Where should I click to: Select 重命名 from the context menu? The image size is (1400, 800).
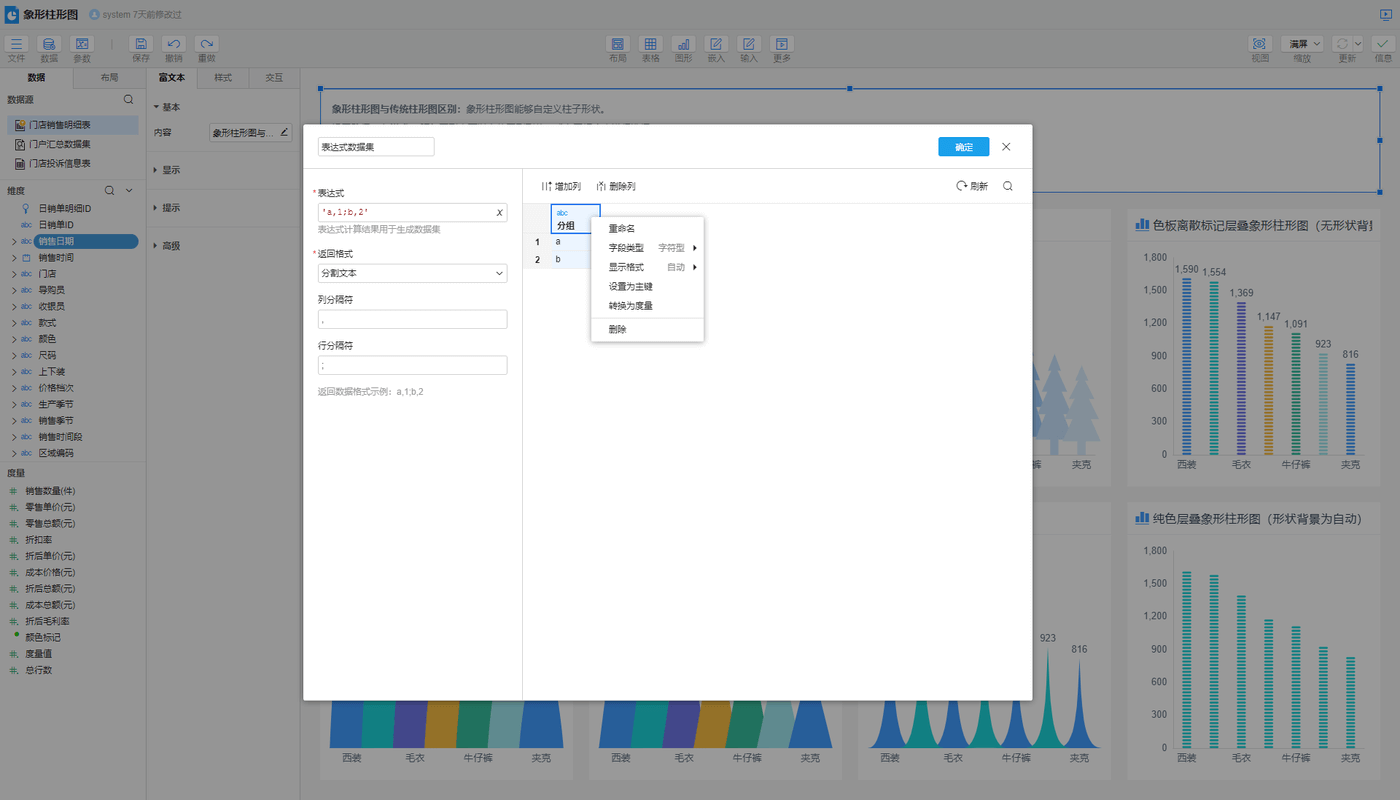tap(622, 229)
